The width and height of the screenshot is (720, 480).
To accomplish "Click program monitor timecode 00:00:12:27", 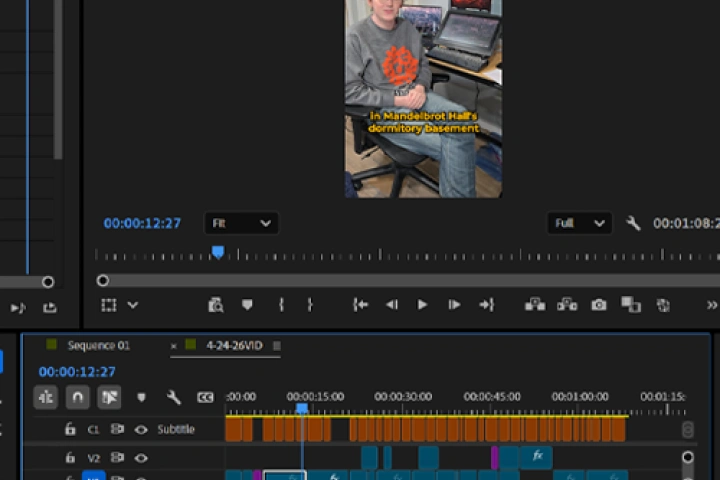I will pos(142,223).
